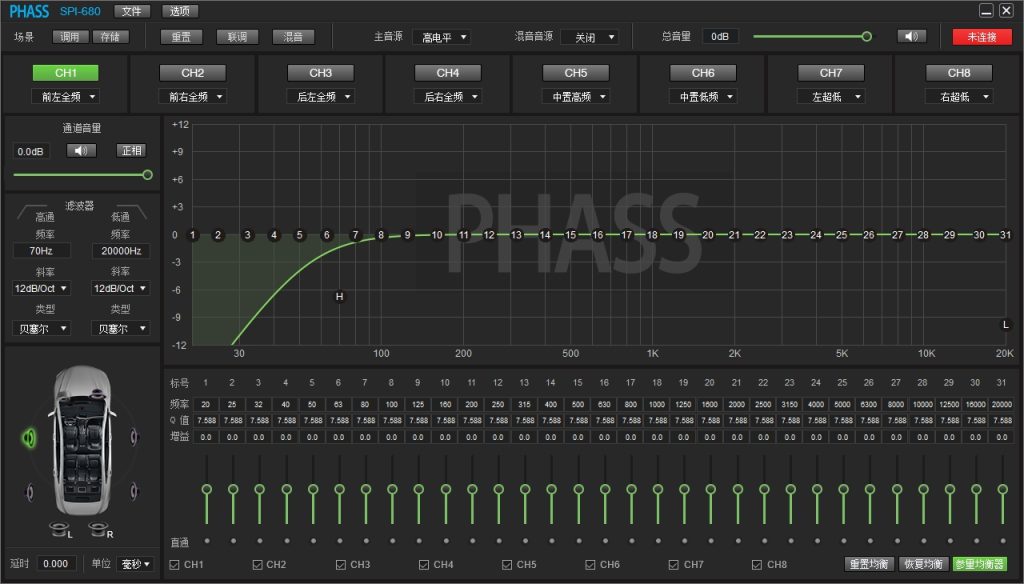Uncheck the CH1 checkbox at bottom
This screenshot has height=584, width=1024.
coord(174,565)
